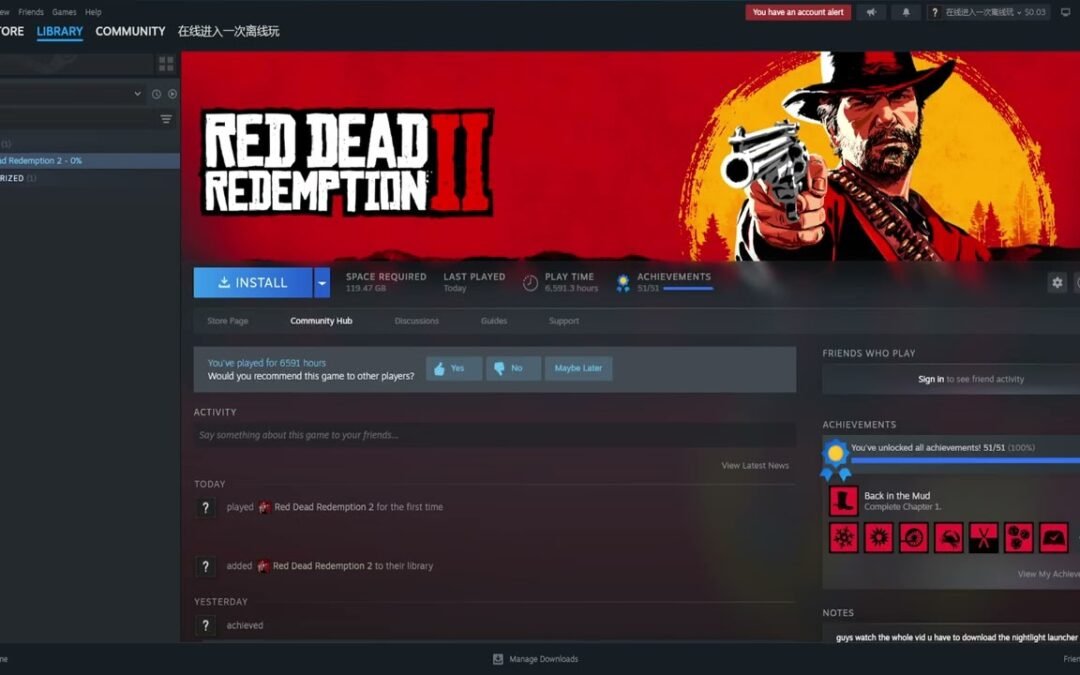This screenshot has height=675, width=1080.
Task: Click the recent activity clock icon in sidebar
Action: [156, 94]
